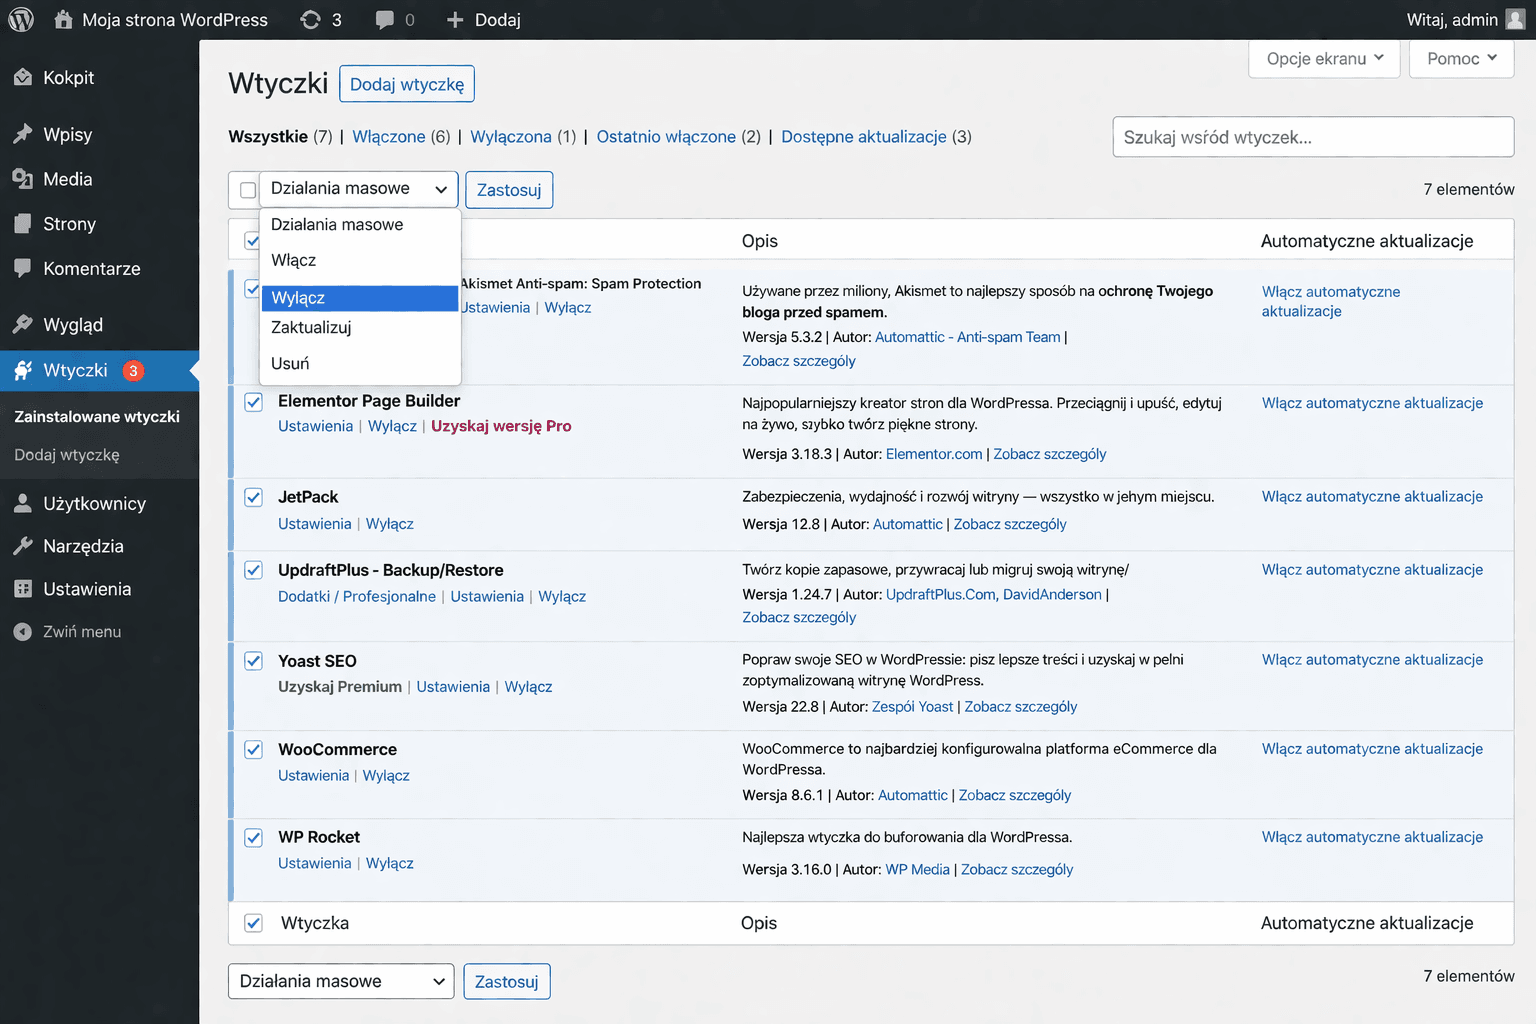Uncheck the Yoast SEO plugin checkbox
This screenshot has height=1024, width=1536.
tap(254, 661)
